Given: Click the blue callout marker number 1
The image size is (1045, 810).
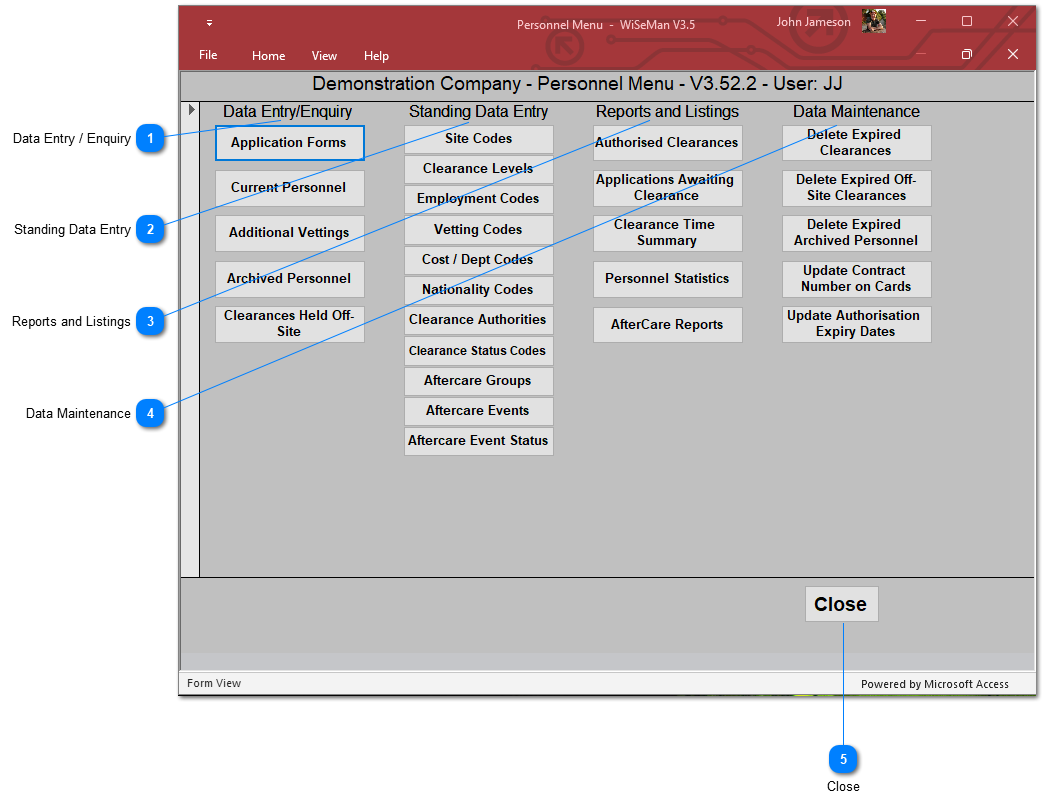Looking at the screenshot, I should point(150,138).
